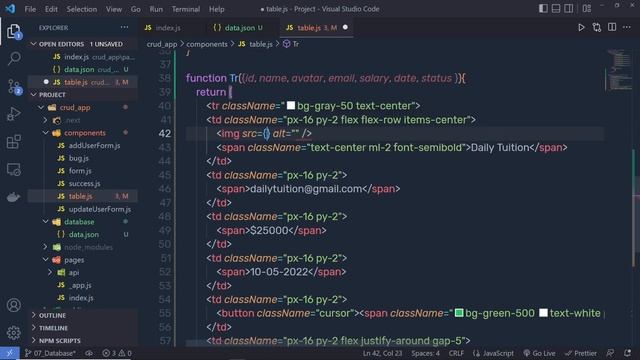Click the feedback icon in status bar
The image size is (640, 360).
[611, 353]
